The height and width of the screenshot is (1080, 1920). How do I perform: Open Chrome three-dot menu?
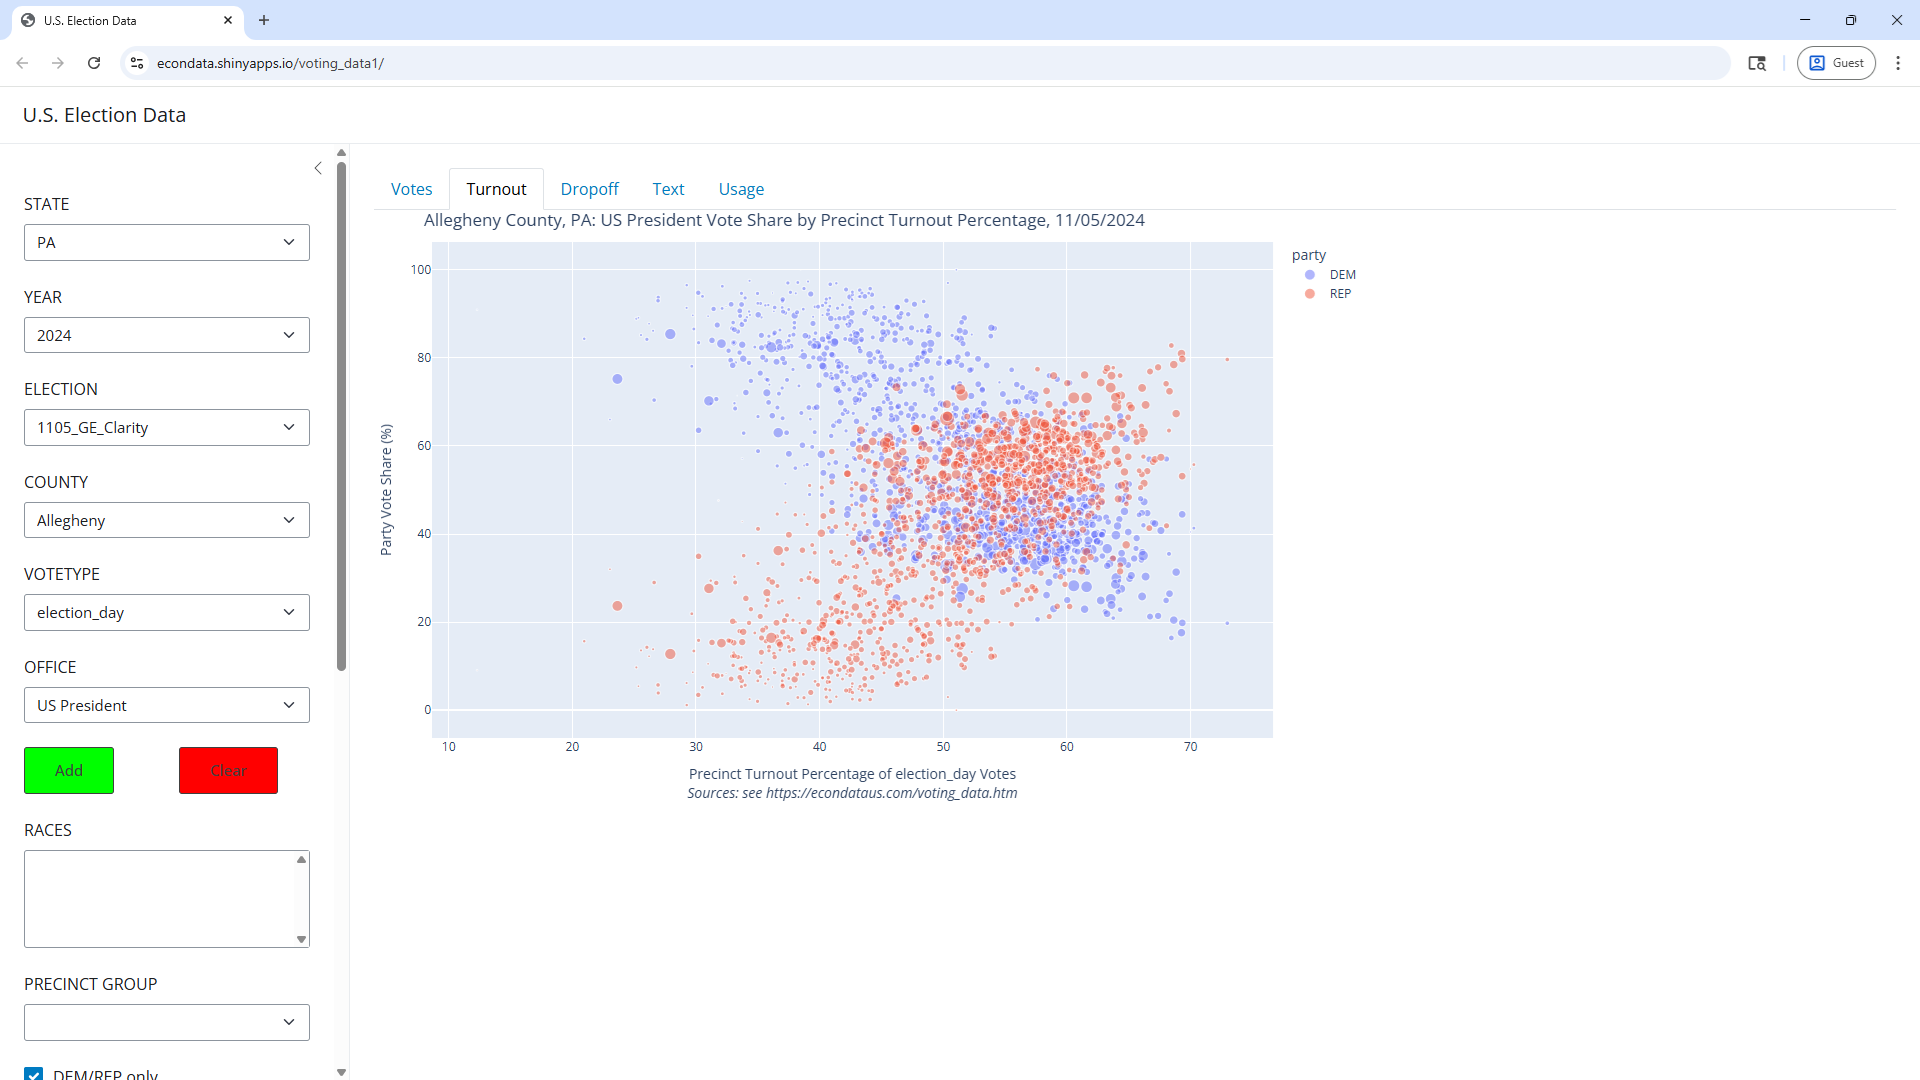click(x=1898, y=63)
